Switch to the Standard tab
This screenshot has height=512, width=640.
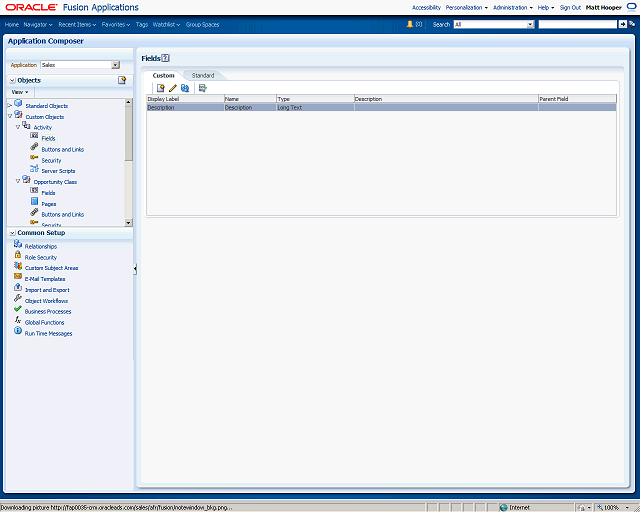[x=203, y=76]
